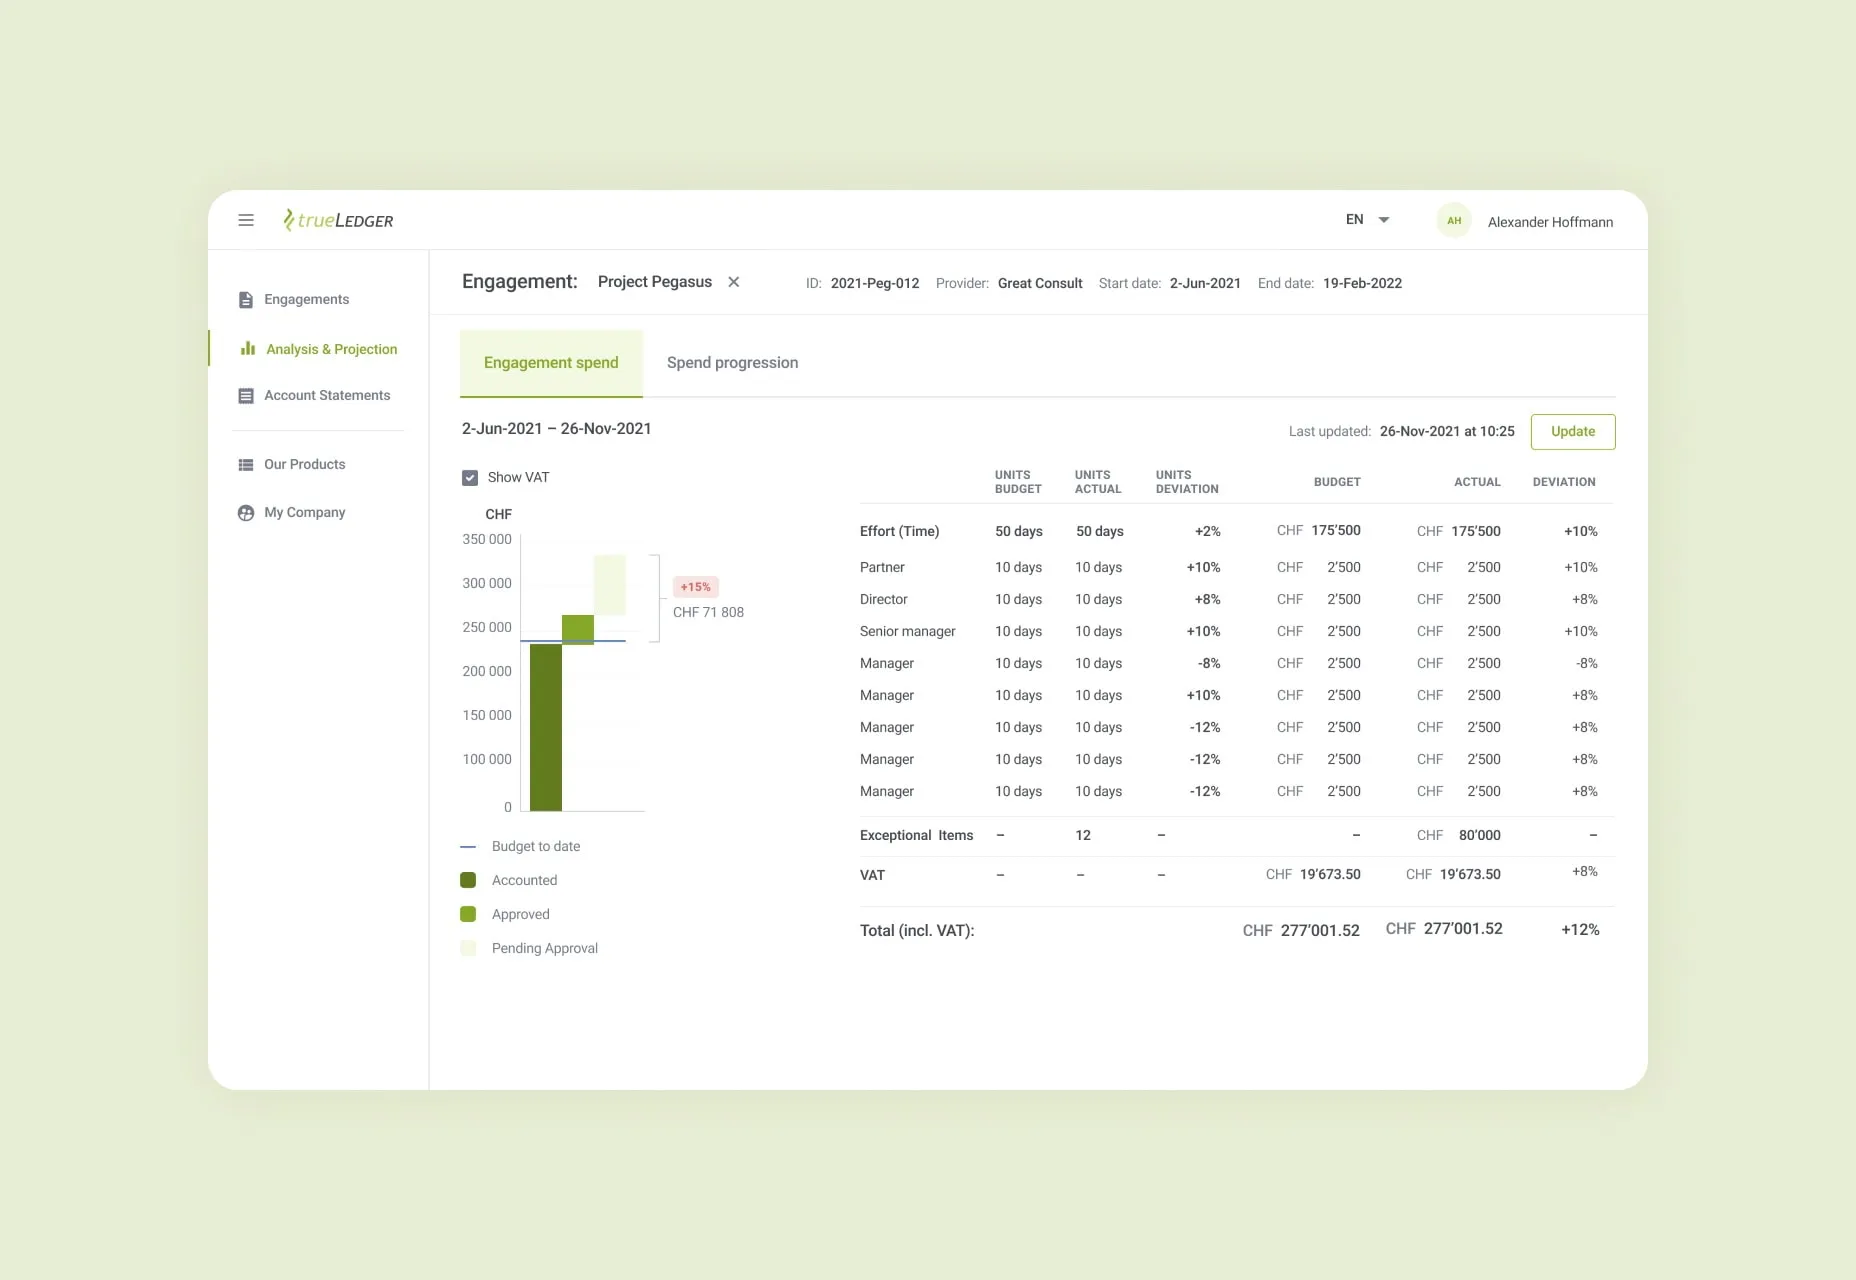Open Account Statements via its sidebar icon
This screenshot has height=1280, width=1856.
click(246, 395)
